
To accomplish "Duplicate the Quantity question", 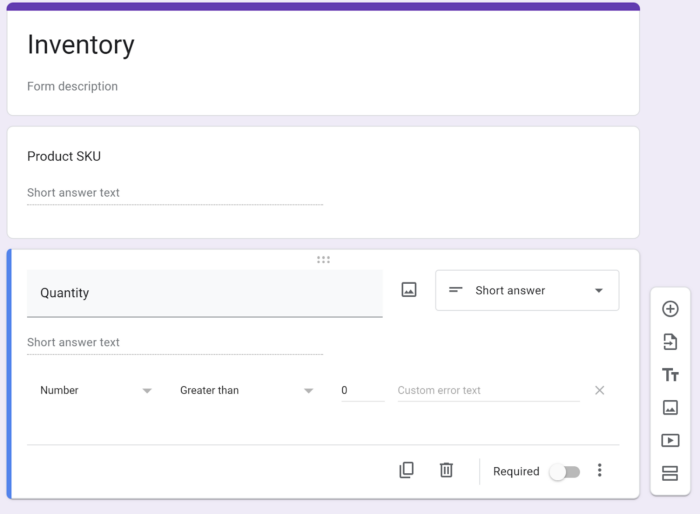I will coord(406,470).
